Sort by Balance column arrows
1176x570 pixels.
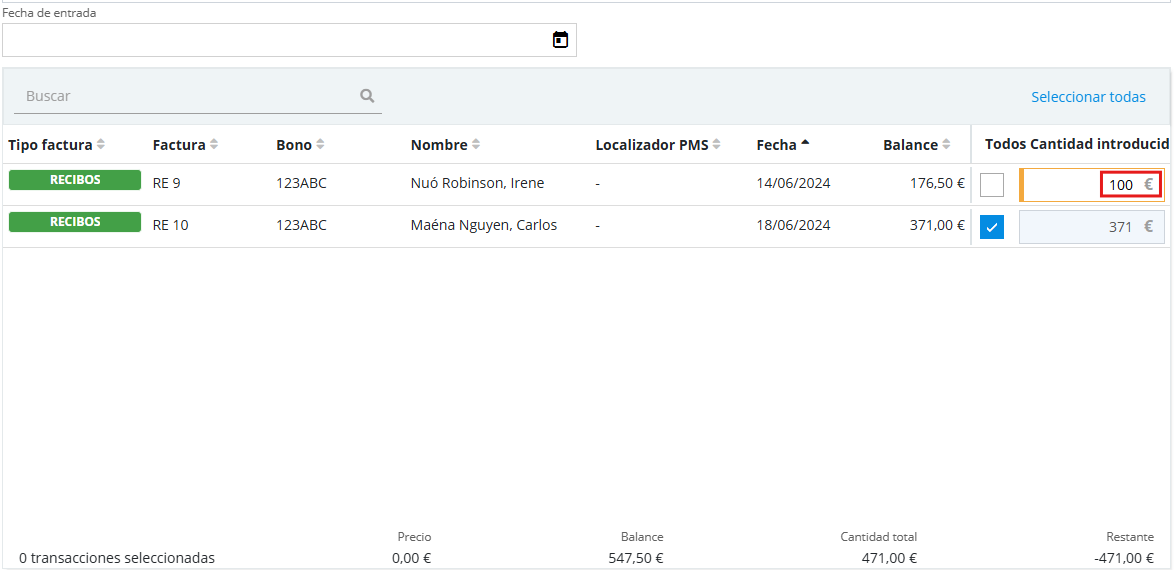pyautogui.click(x=946, y=145)
